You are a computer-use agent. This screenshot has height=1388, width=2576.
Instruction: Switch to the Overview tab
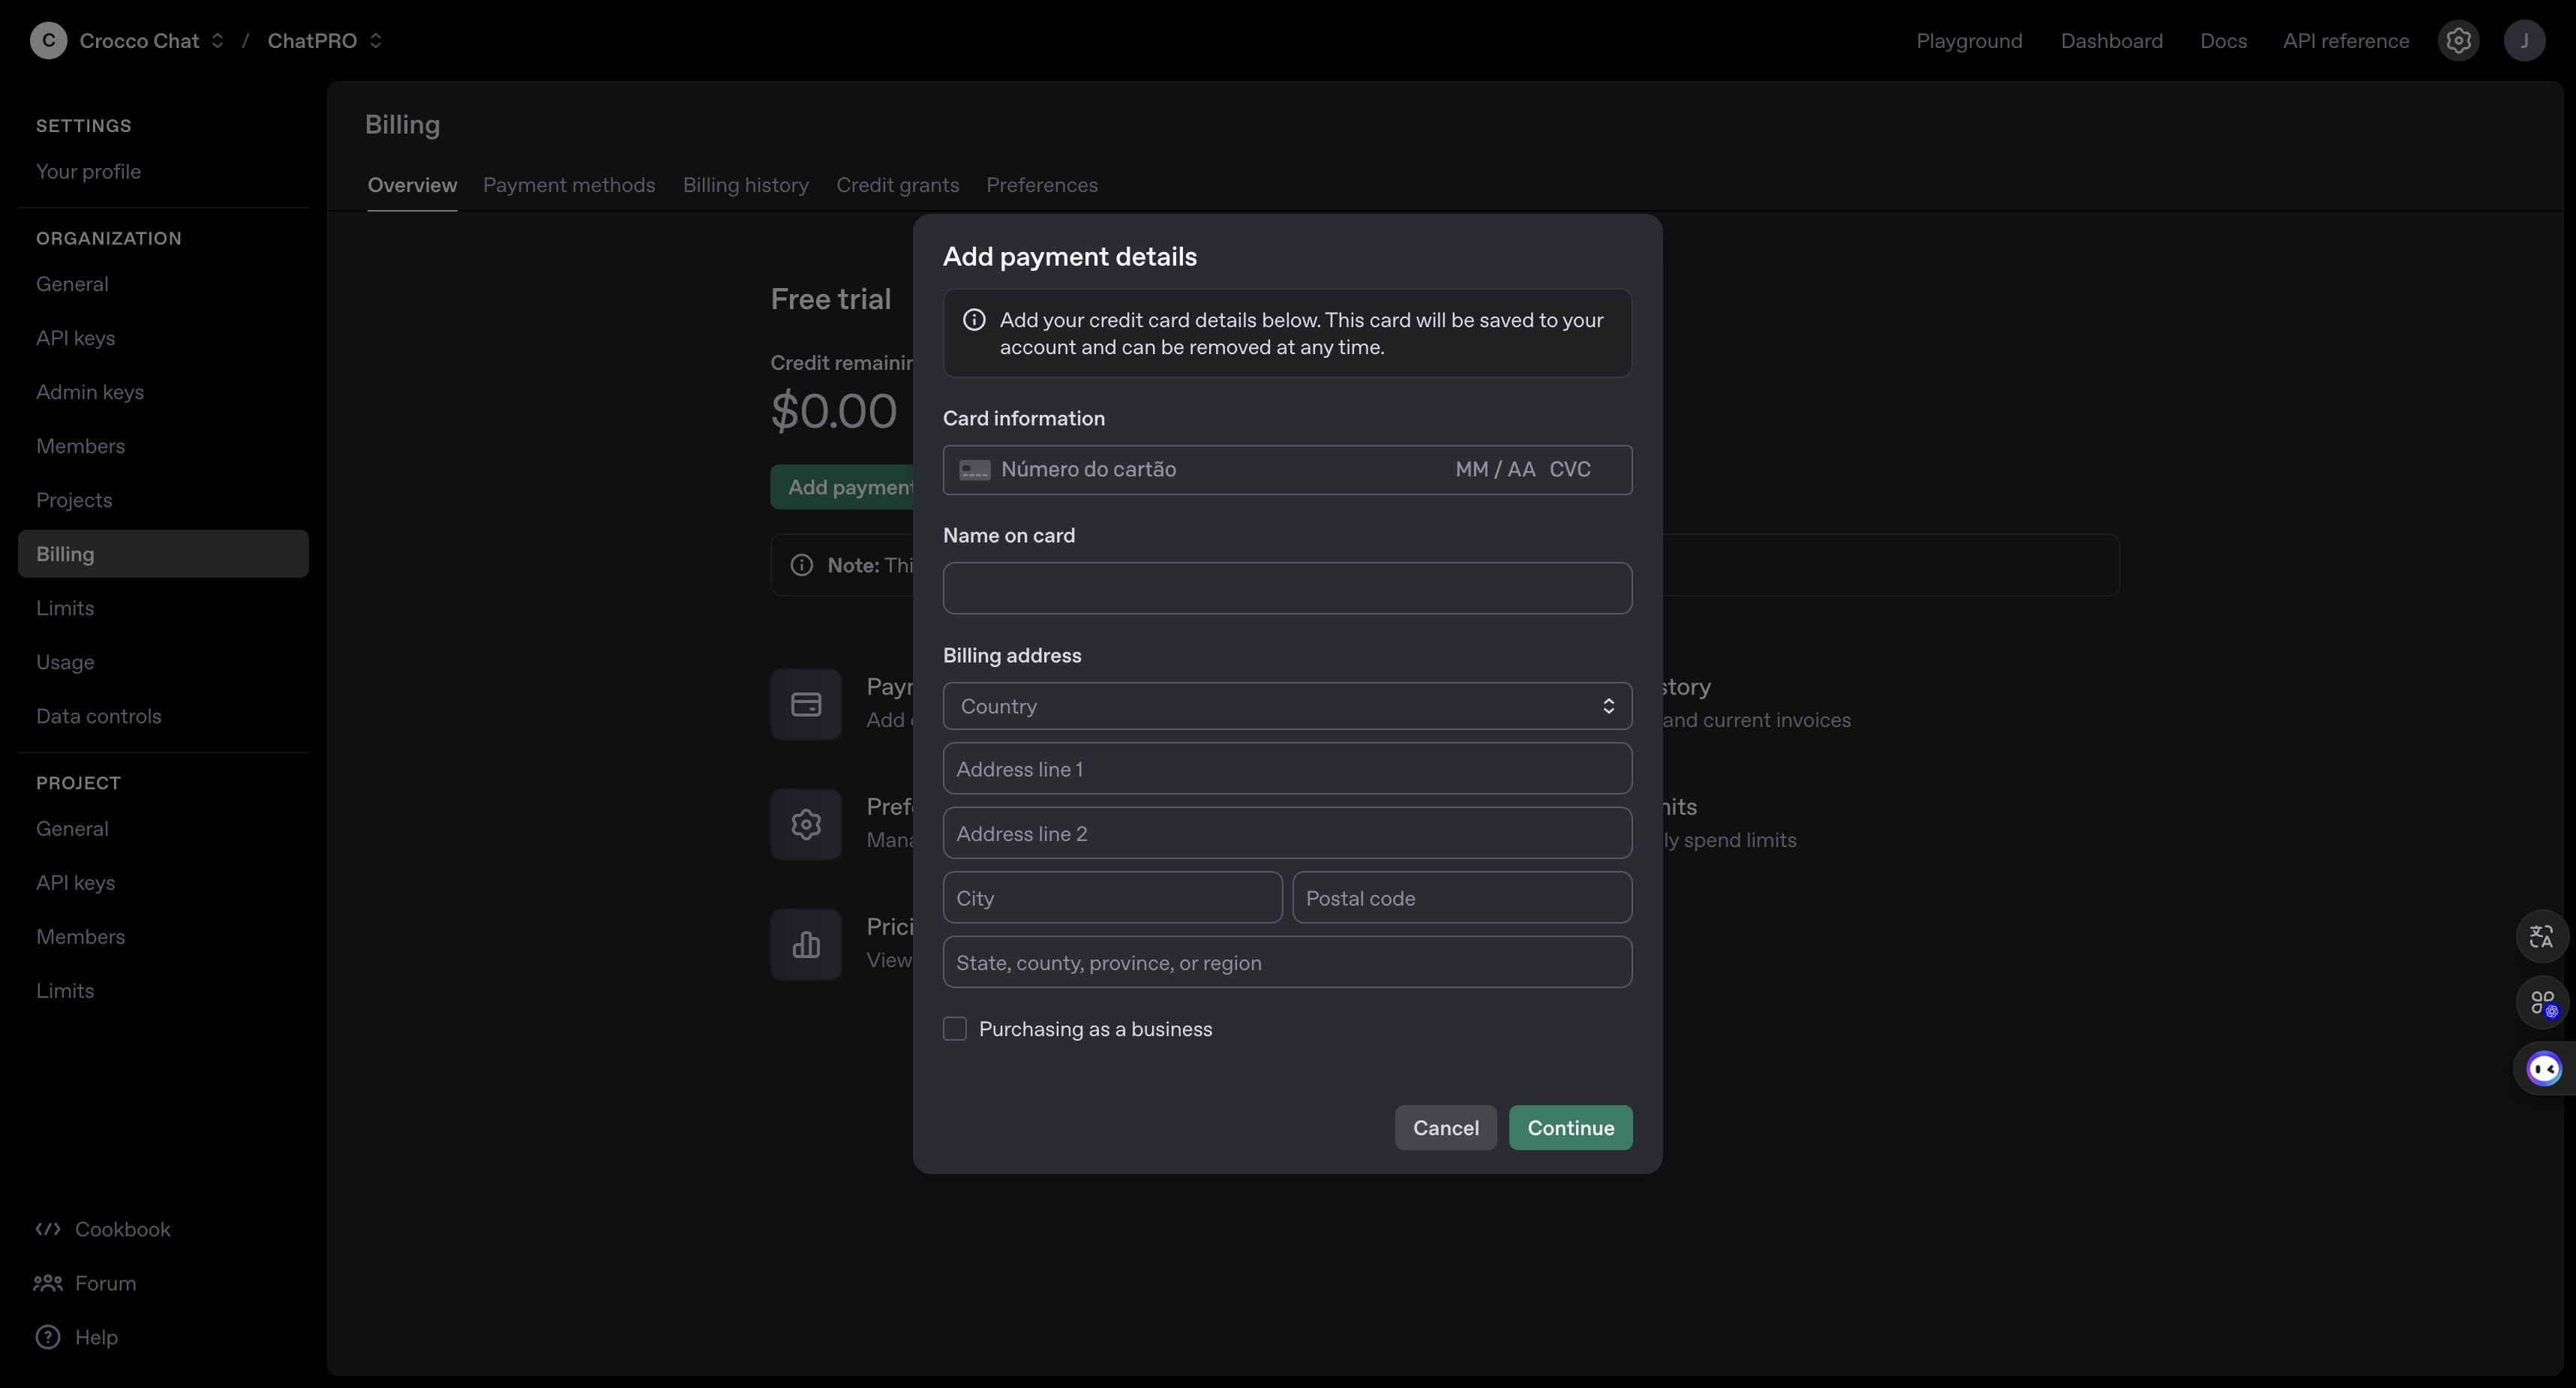(x=412, y=185)
